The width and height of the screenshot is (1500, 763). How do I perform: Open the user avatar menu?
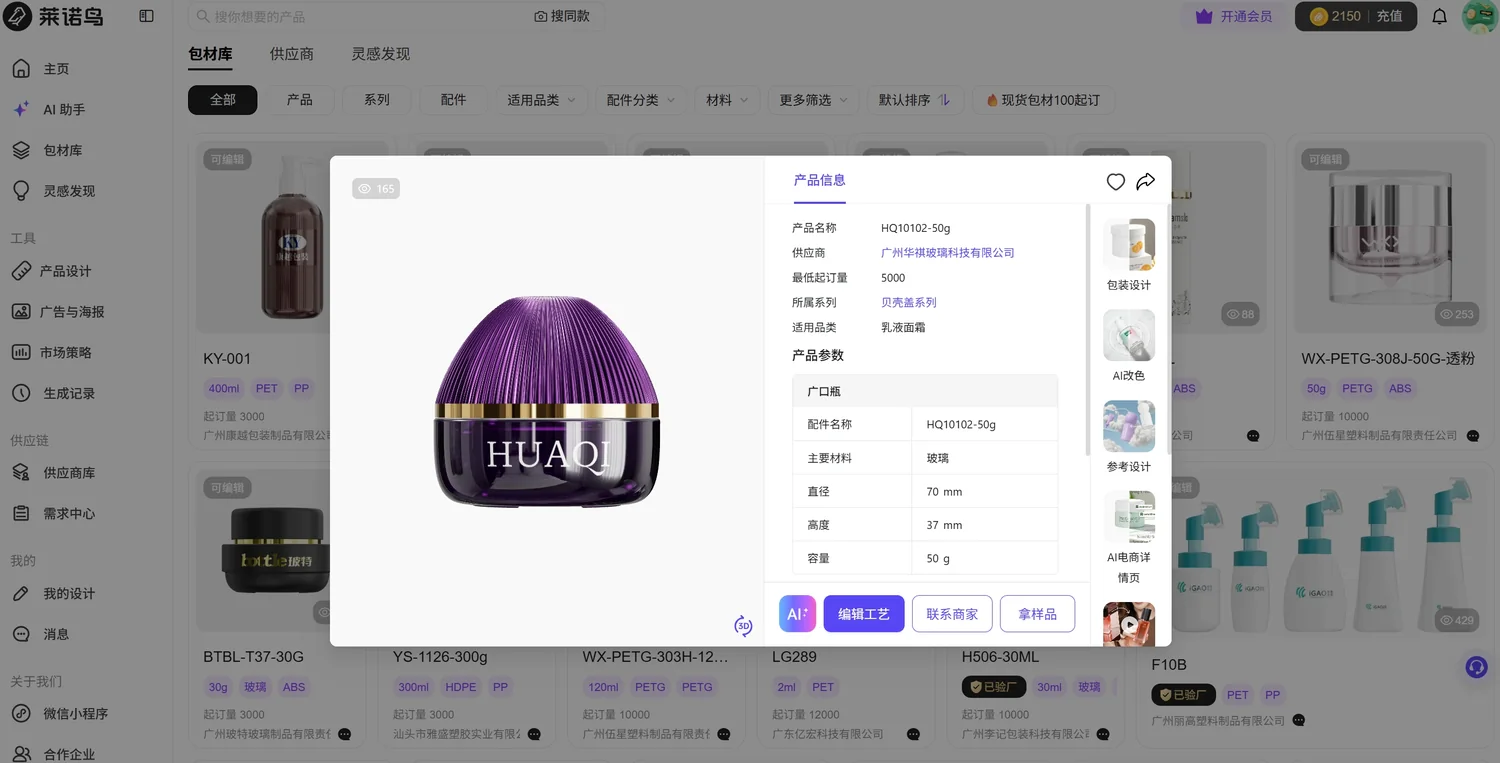(1479, 16)
